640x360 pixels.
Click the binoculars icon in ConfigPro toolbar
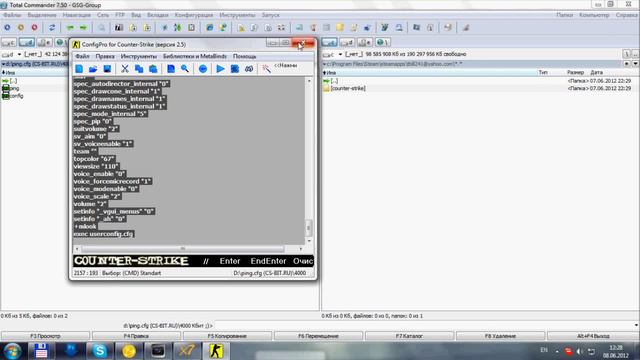click(x=249, y=69)
